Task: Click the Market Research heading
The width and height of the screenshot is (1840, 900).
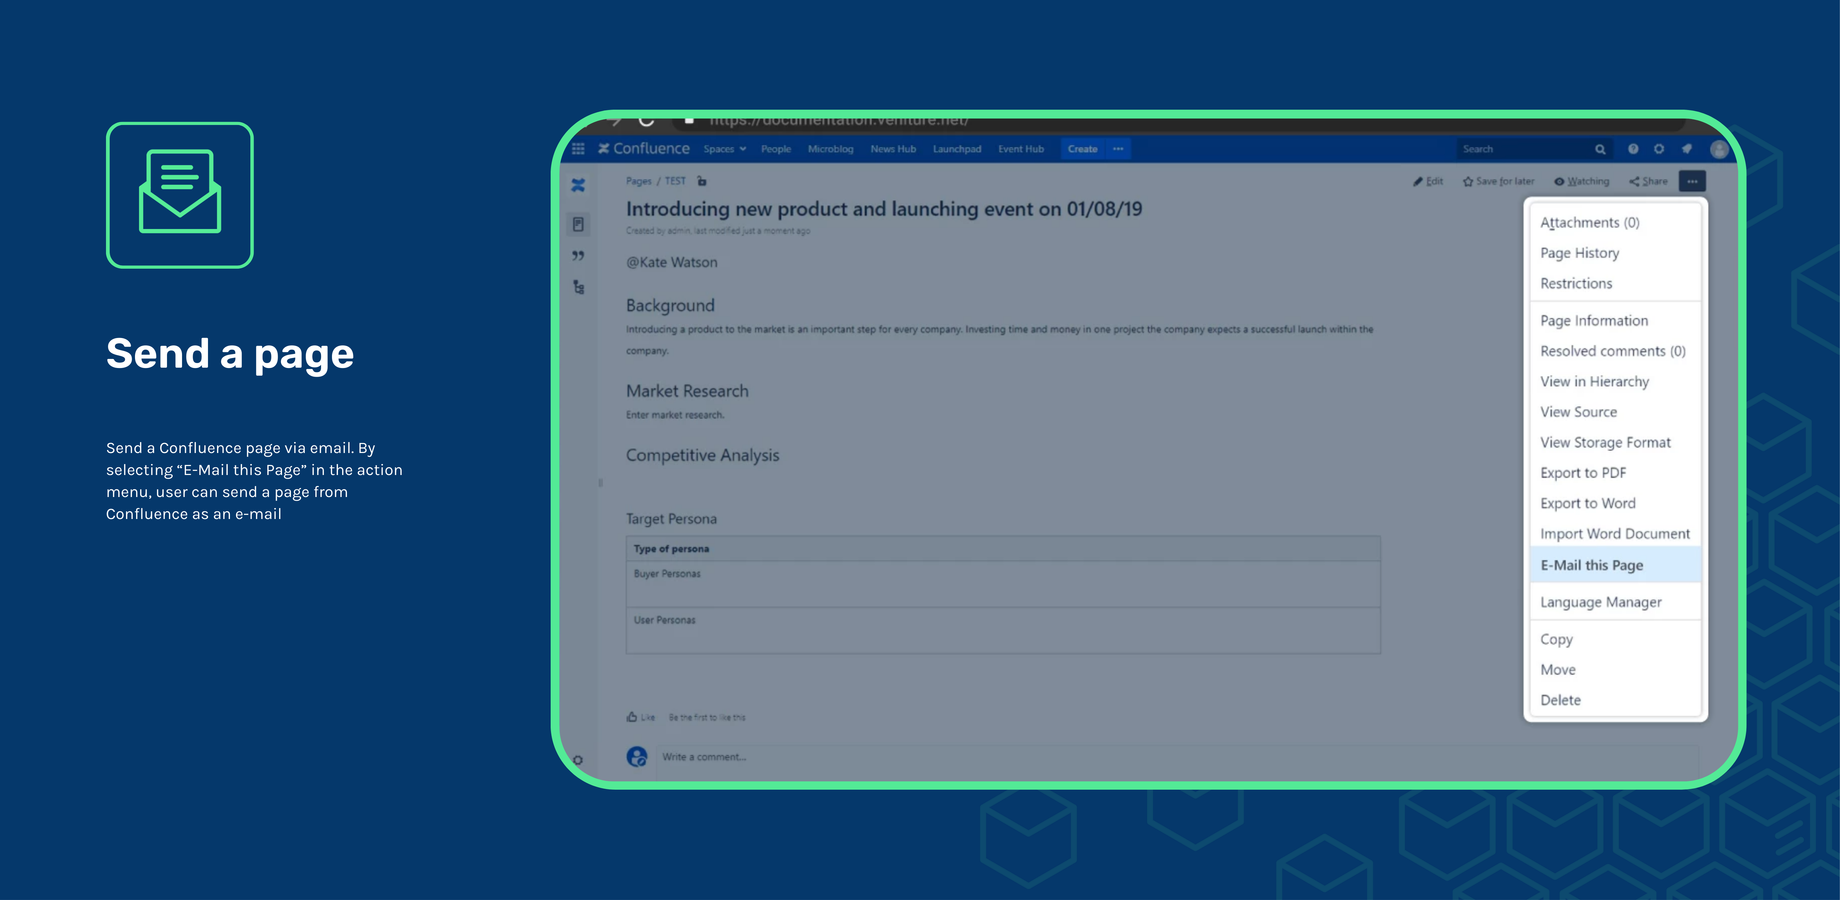Action: click(x=687, y=391)
